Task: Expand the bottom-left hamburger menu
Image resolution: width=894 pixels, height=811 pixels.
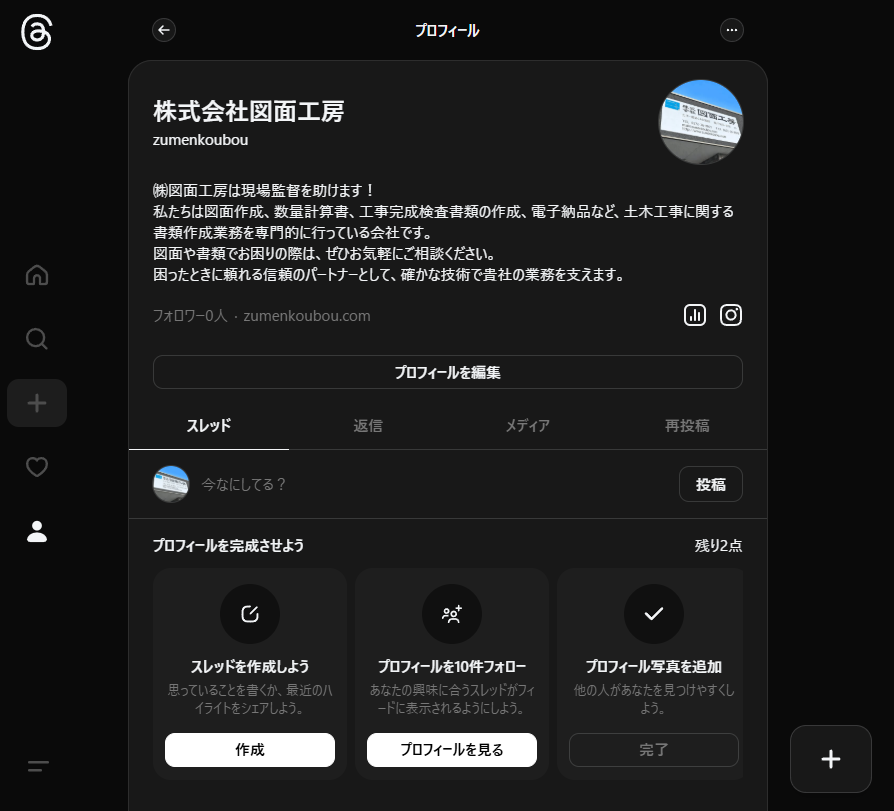Action: (38, 767)
